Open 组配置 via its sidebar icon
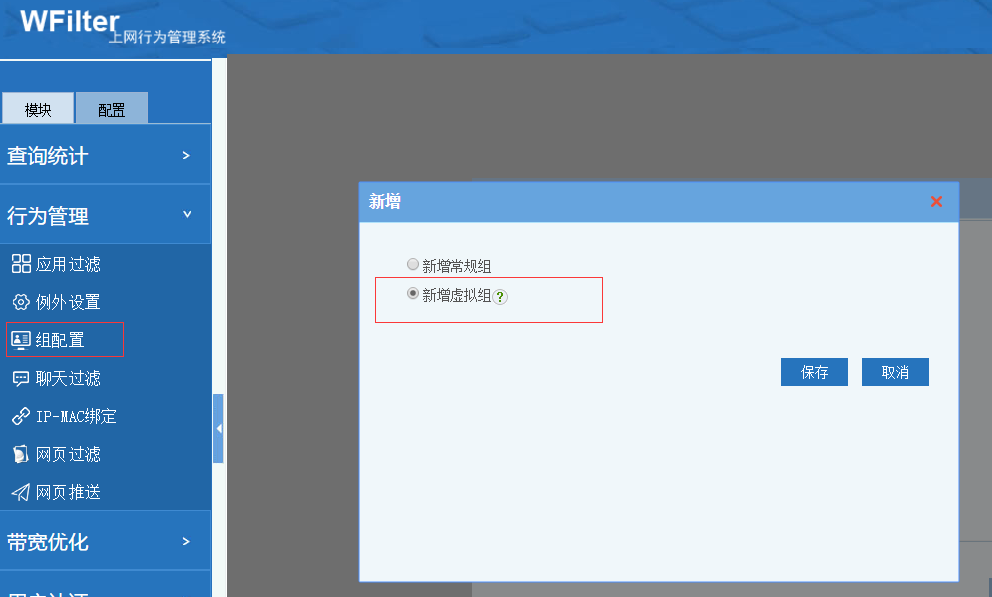Viewport: 992px width, 597px height. click(x=21, y=340)
